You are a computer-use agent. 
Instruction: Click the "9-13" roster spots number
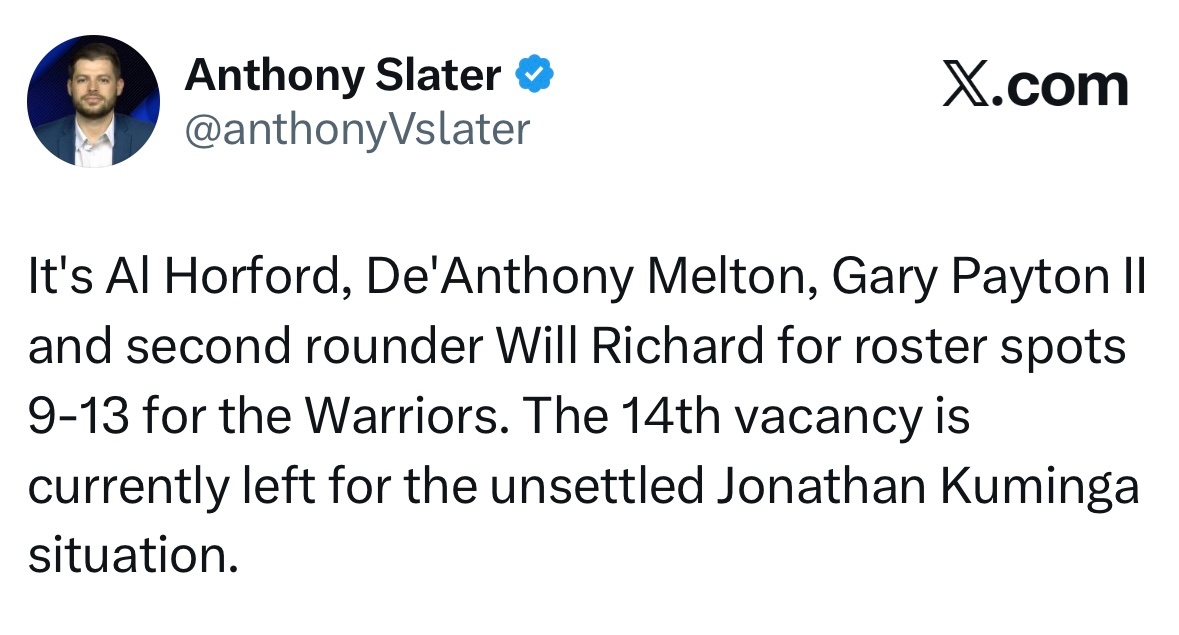click(x=76, y=417)
